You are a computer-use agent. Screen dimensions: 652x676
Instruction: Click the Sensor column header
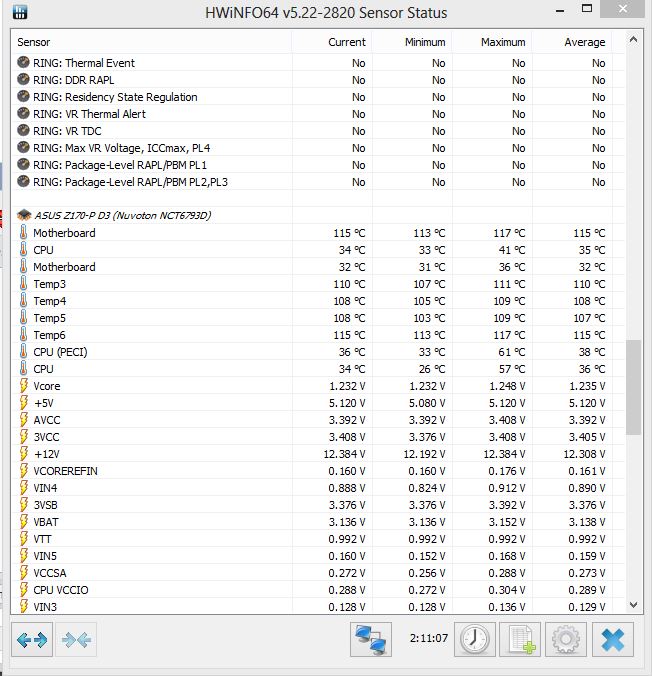[x=151, y=42]
